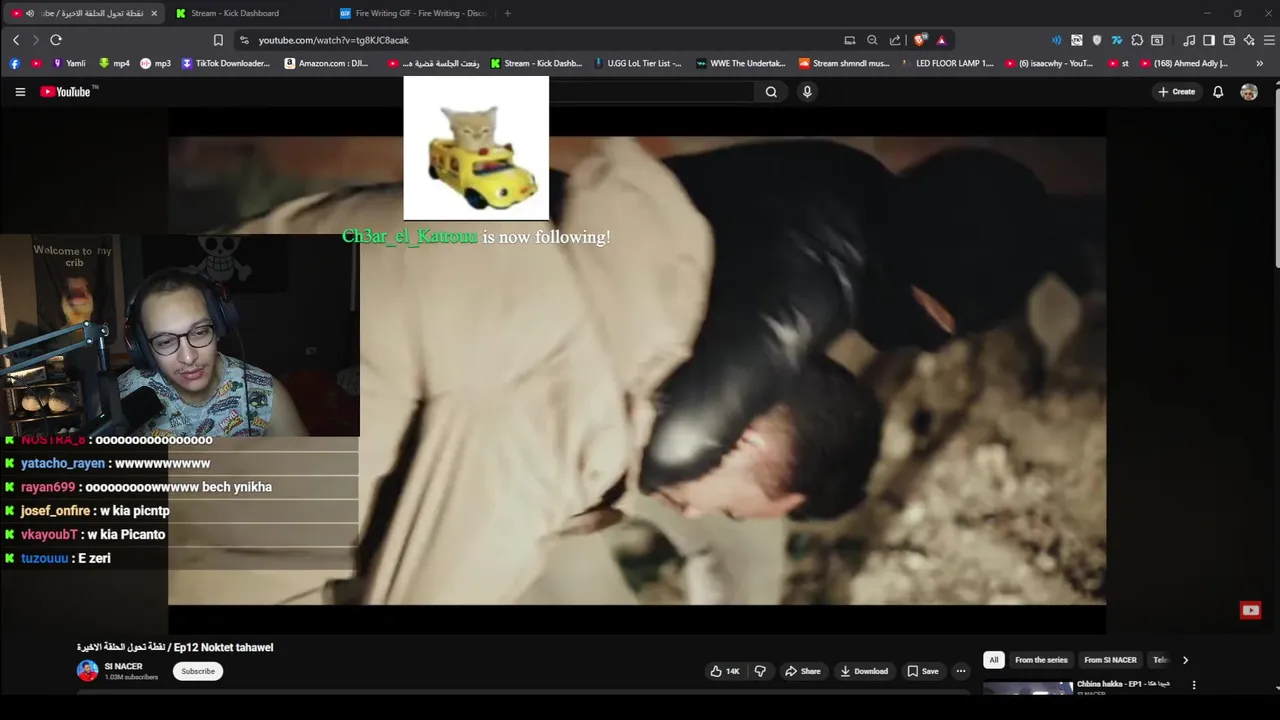
Task: Click the Create button on YouTube
Action: (1176, 92)
